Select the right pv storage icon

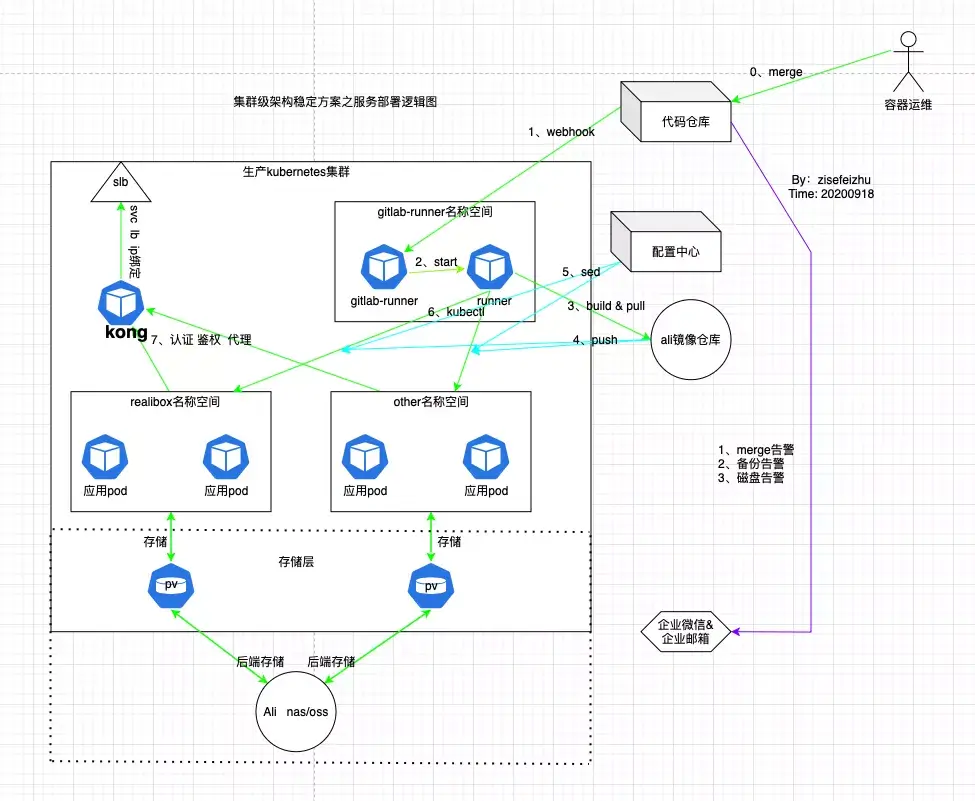(x=432, y=586)
